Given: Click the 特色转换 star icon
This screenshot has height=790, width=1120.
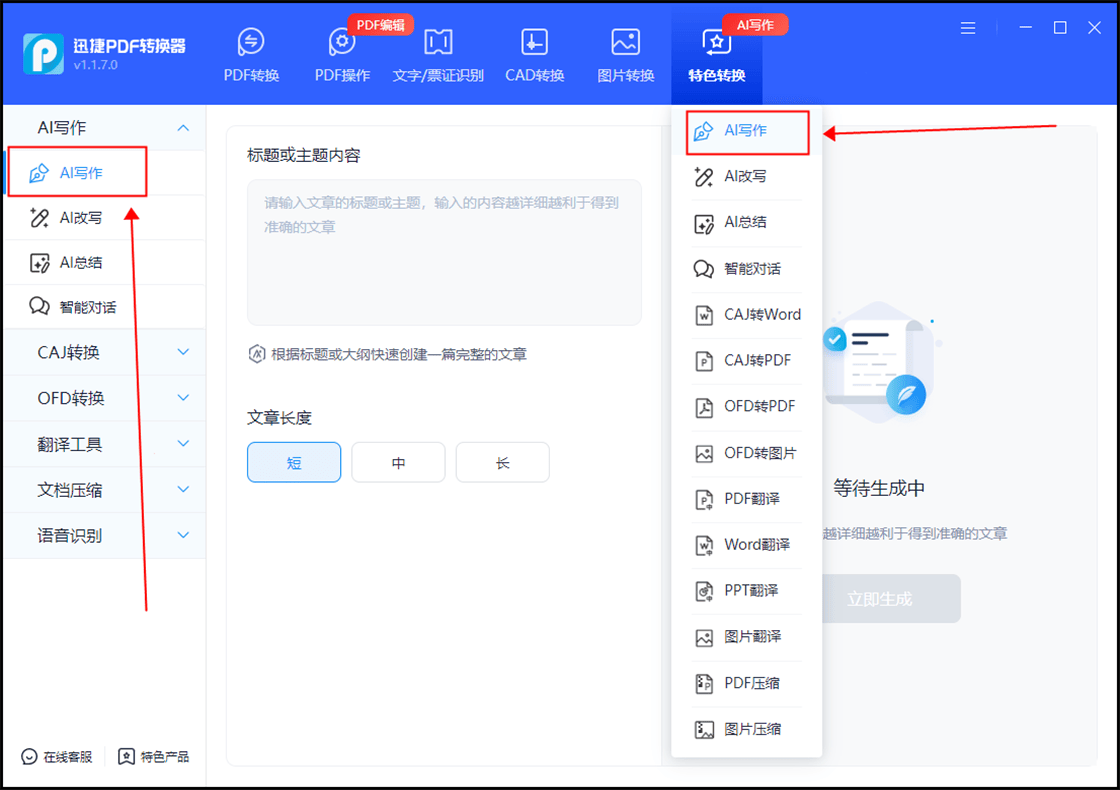Looking at the screenshot, I should 716,42.
